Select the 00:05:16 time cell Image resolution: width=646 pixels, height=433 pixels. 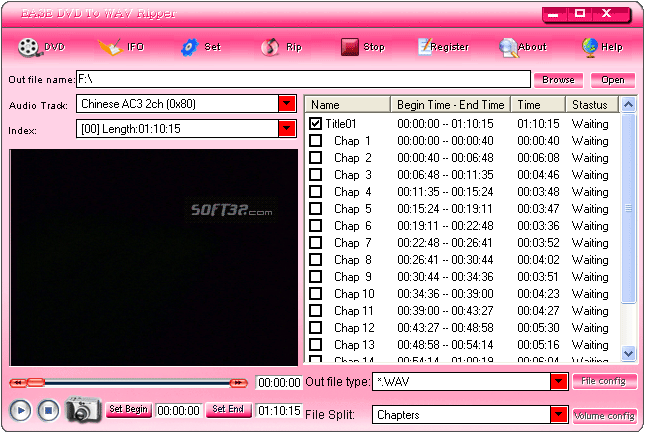click(x=538, y=344)
